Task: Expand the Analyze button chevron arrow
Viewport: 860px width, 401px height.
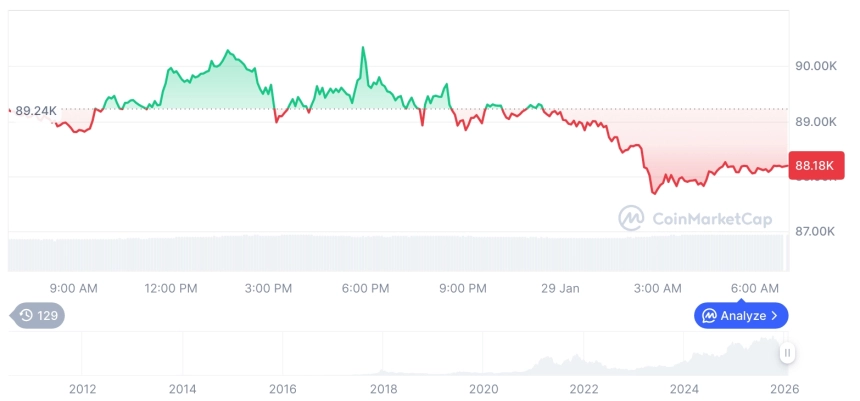Action: [x=775, y=316]
